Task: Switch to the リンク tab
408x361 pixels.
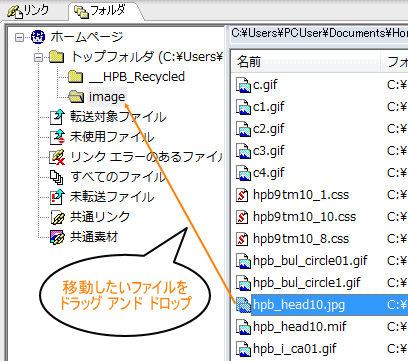Action: pos(29,11)
